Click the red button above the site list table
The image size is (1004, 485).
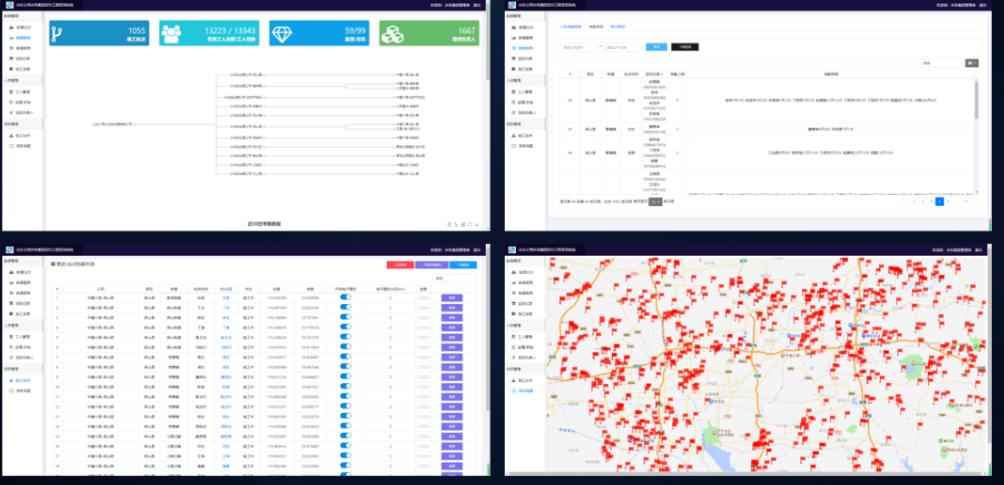tap(400, 265)
